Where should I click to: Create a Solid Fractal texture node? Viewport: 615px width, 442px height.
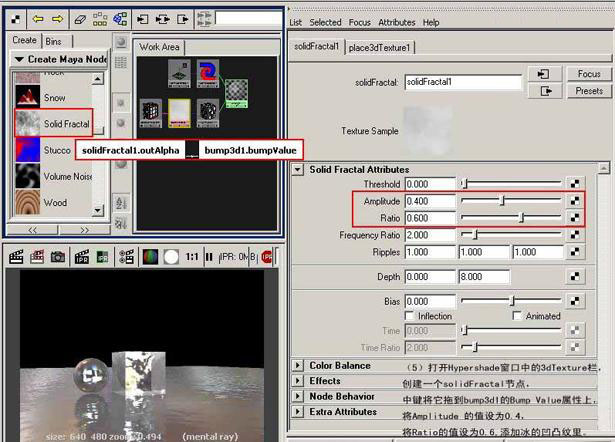pyautogui.click(x=53, y=124)
